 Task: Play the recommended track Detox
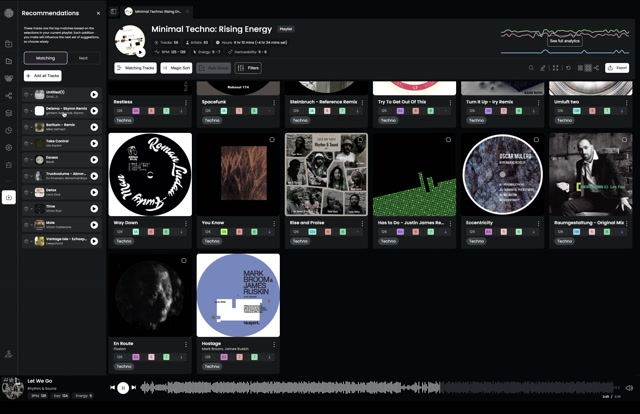94,192
